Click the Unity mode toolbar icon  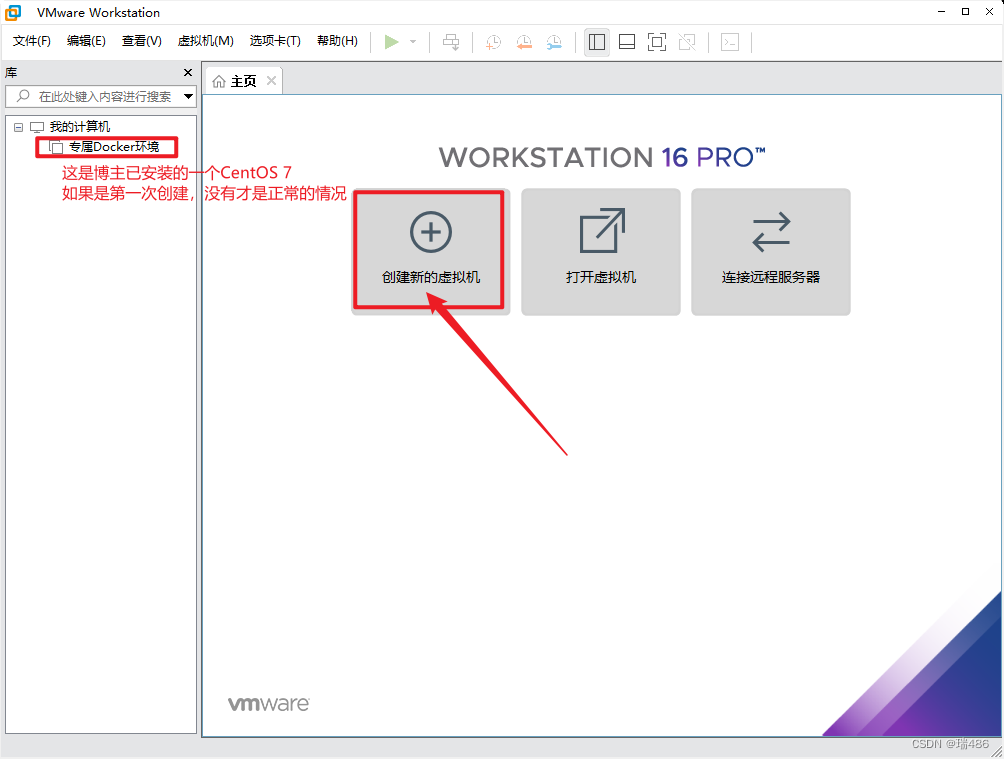[687, 42]
